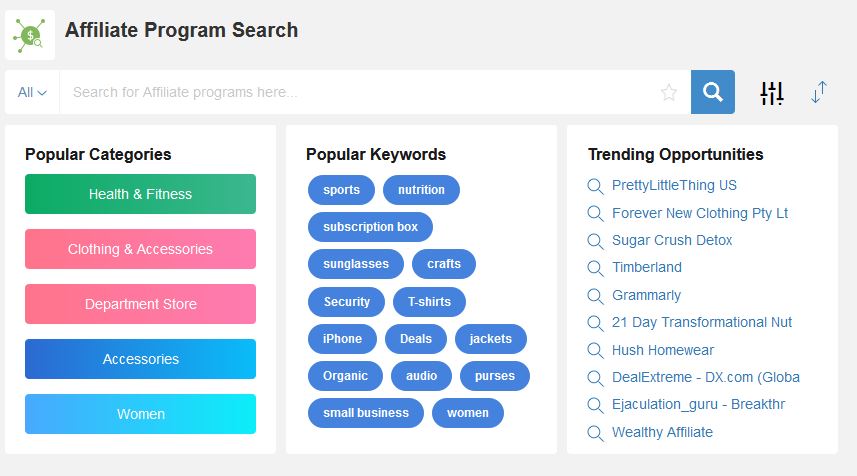Open the Sugar Crush Detox link
This screenshot has height=476, width=857.
pos(672,240)
